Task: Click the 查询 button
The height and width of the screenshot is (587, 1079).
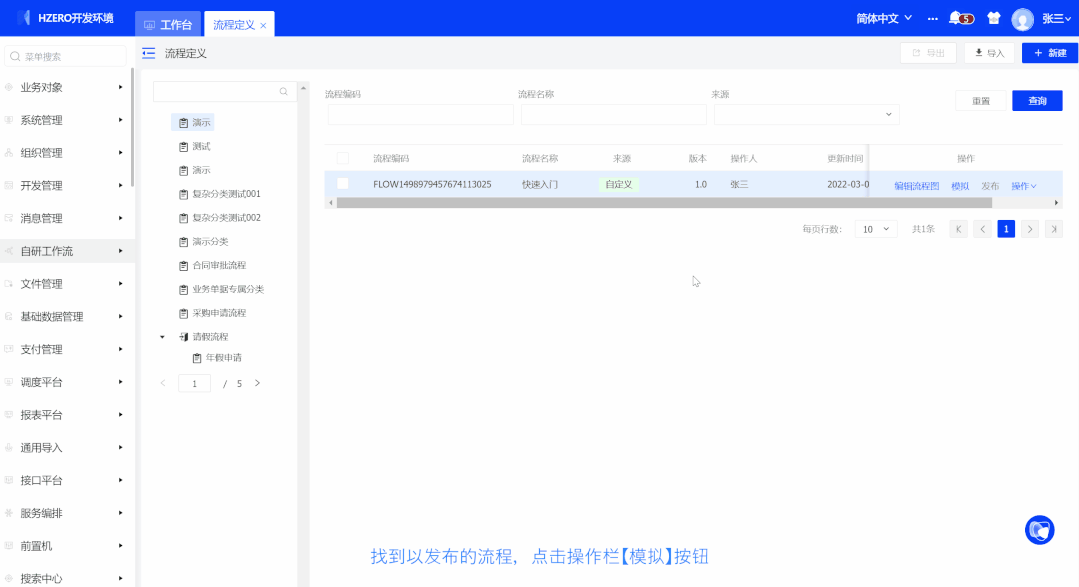Action: pyautogui.click(x=1037, y=101)
